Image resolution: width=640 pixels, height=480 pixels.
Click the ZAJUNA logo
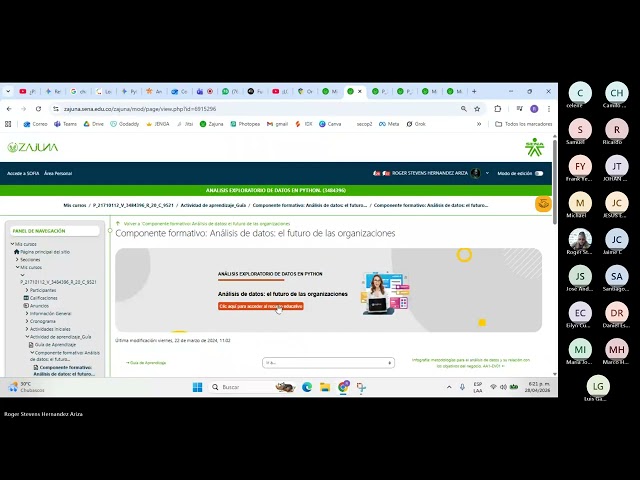click(x=33, y=147)
